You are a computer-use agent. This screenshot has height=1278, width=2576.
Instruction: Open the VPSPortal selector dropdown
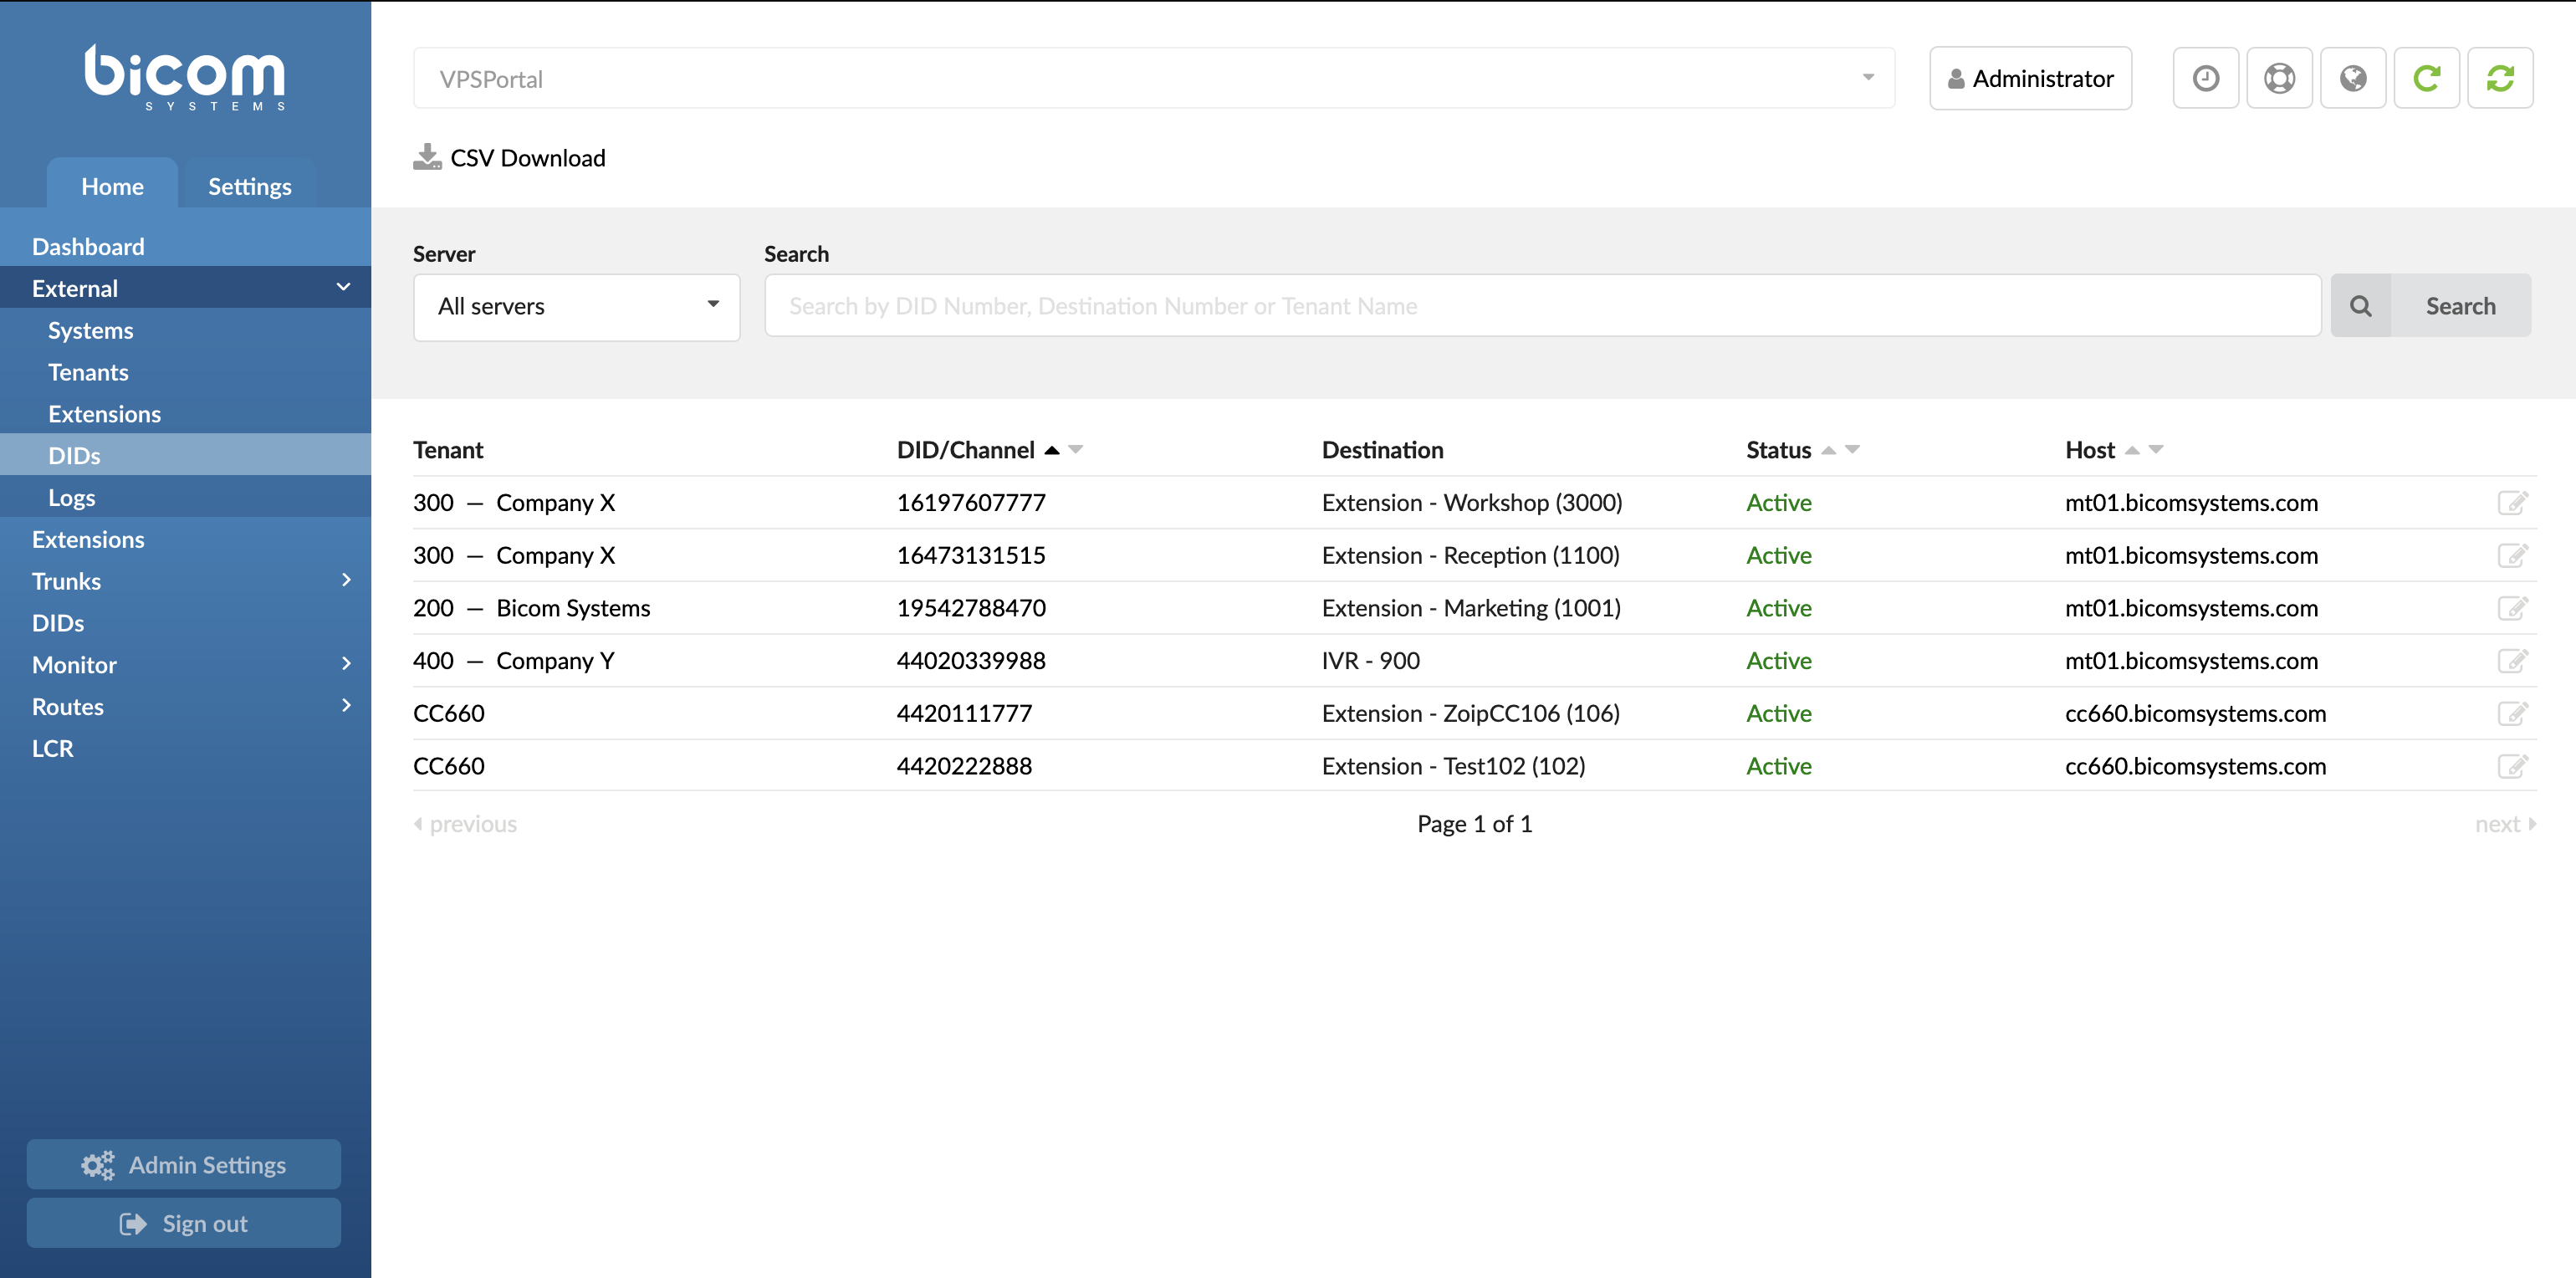[1154, 78]
